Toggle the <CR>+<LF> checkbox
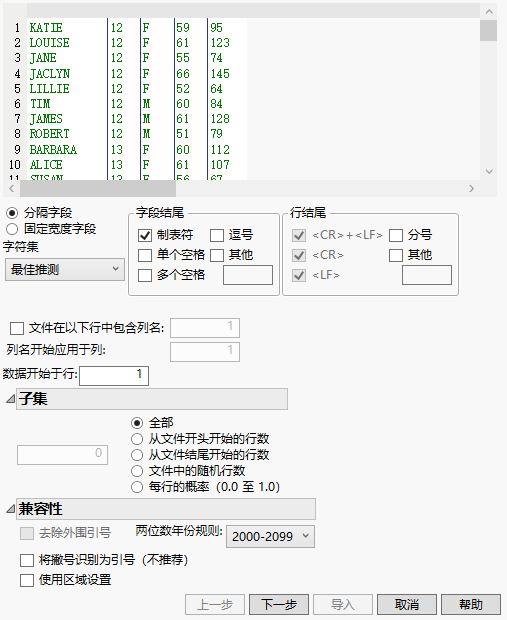Viewport: 507px width, 620px height. click(299, 235)
